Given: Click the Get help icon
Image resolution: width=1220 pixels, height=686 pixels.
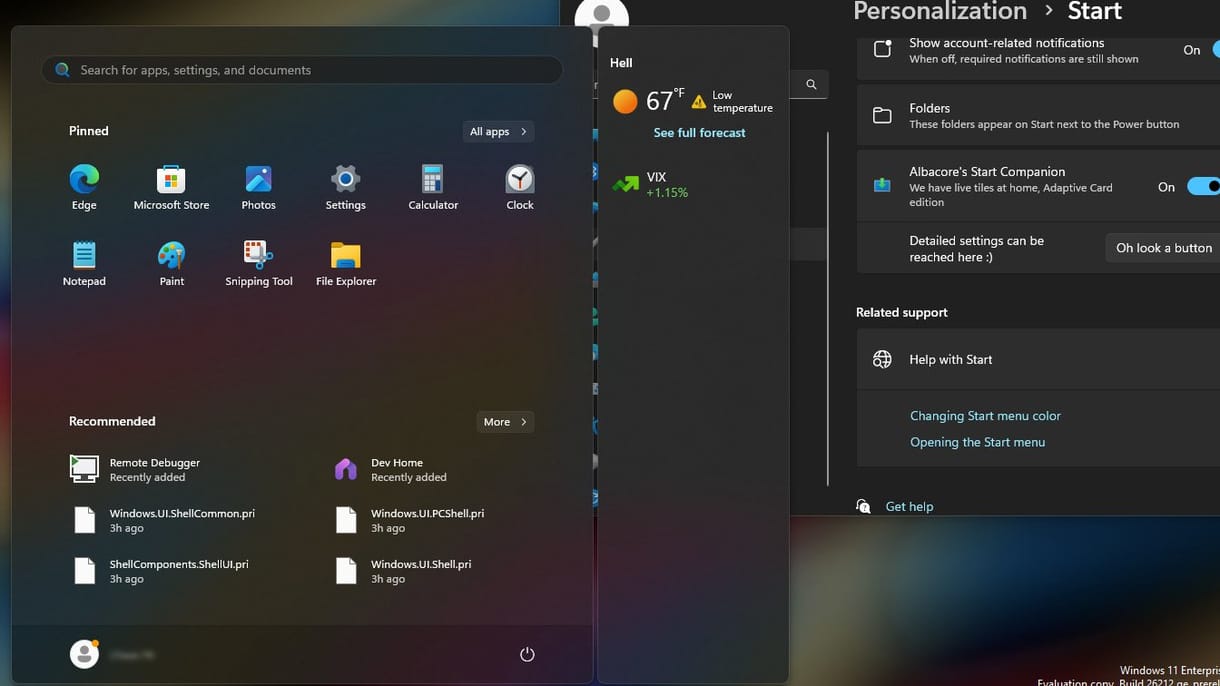Looking at the screenshot, I should point(863,506).
